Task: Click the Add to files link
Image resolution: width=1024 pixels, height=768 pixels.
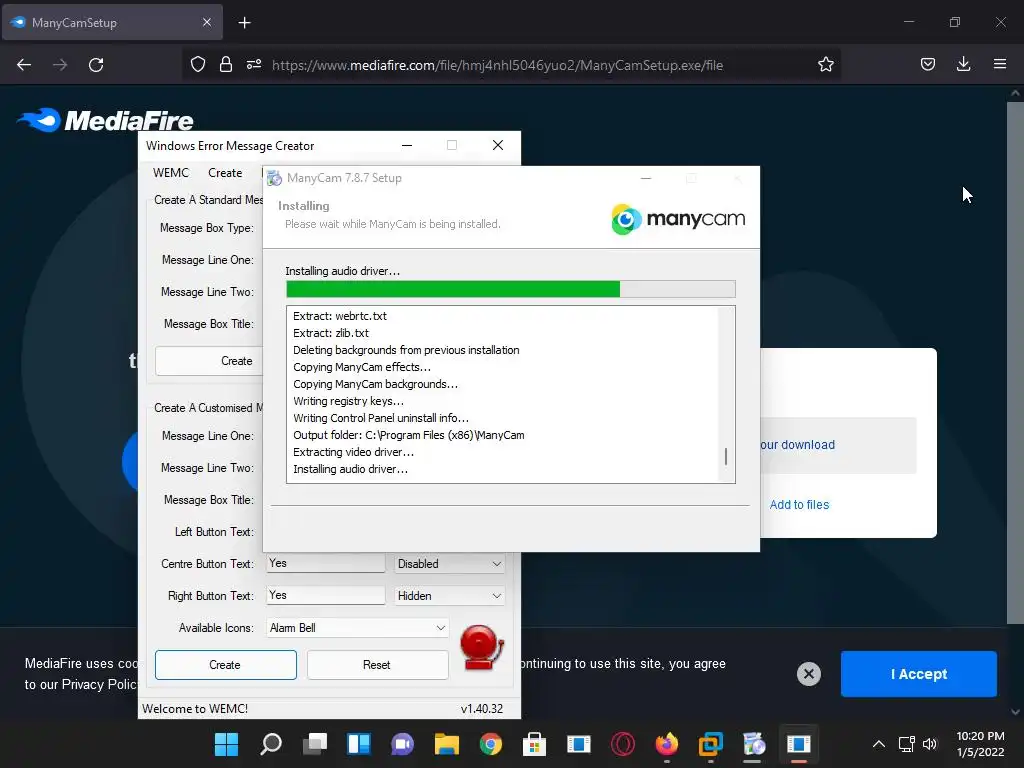Action: pyautogui.click(x=799, y=505)
